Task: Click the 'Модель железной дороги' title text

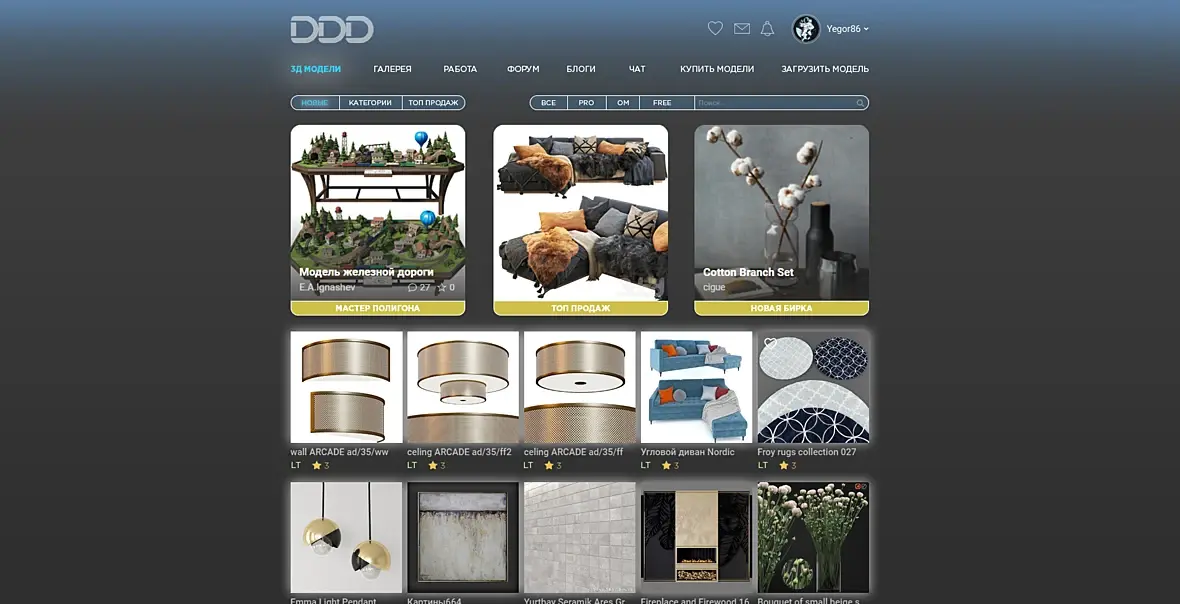Action: click(x=366, y=272)
